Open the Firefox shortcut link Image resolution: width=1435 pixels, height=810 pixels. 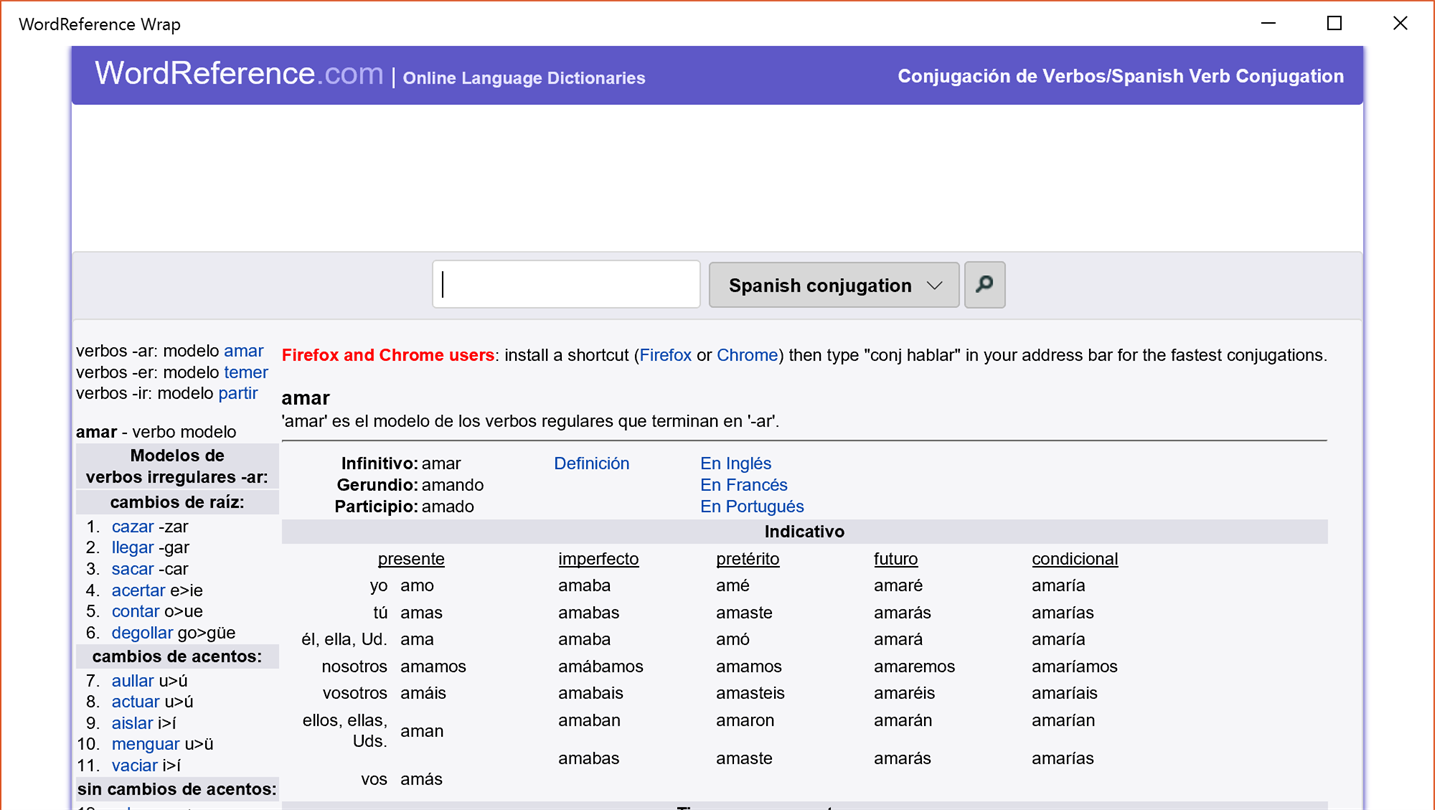click(665, 355)
